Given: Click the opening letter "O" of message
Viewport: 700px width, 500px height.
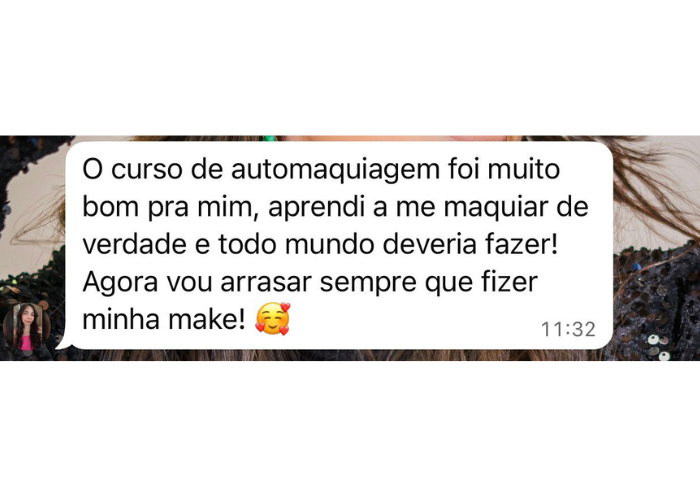Looking at the screenshot, I should coord(93,170).
